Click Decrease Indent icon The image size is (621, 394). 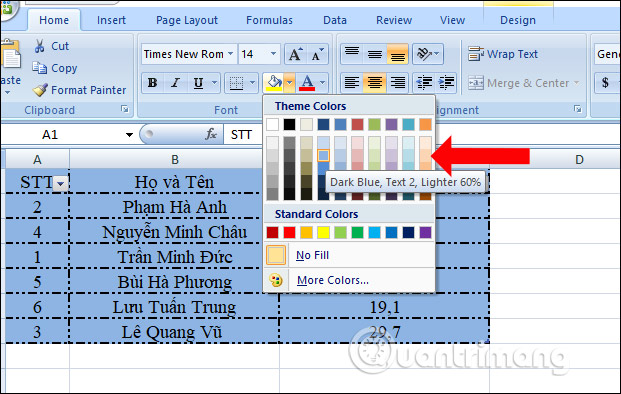click(424, 83)
